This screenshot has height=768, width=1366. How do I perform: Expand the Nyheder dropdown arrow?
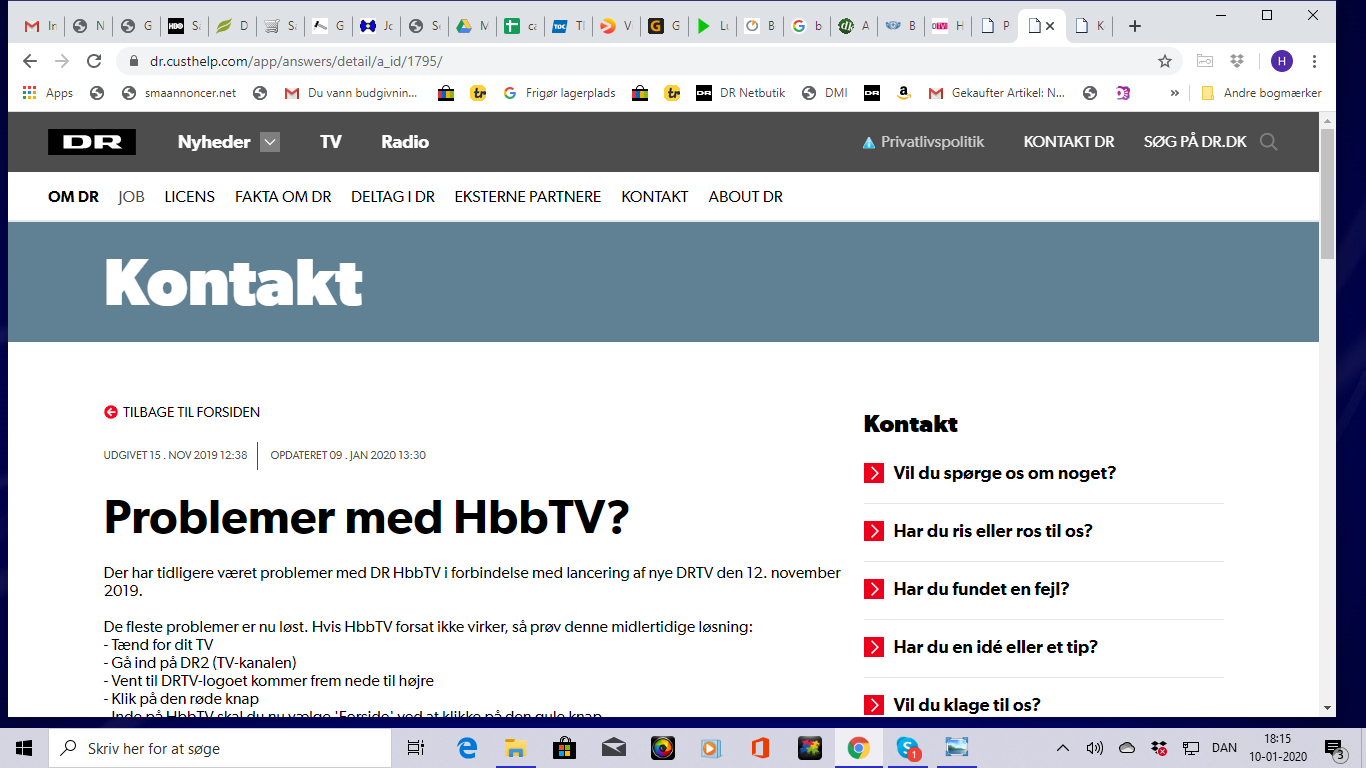click(x=270, y=142)
